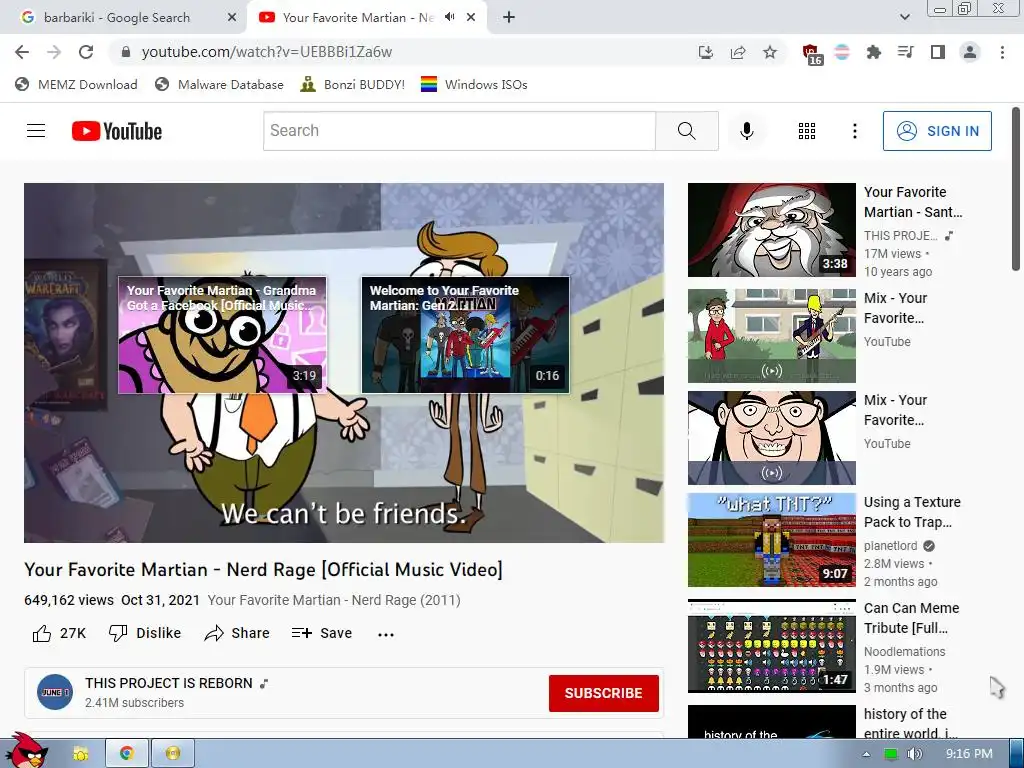Open Malware Database bookmark

[219, 84]
